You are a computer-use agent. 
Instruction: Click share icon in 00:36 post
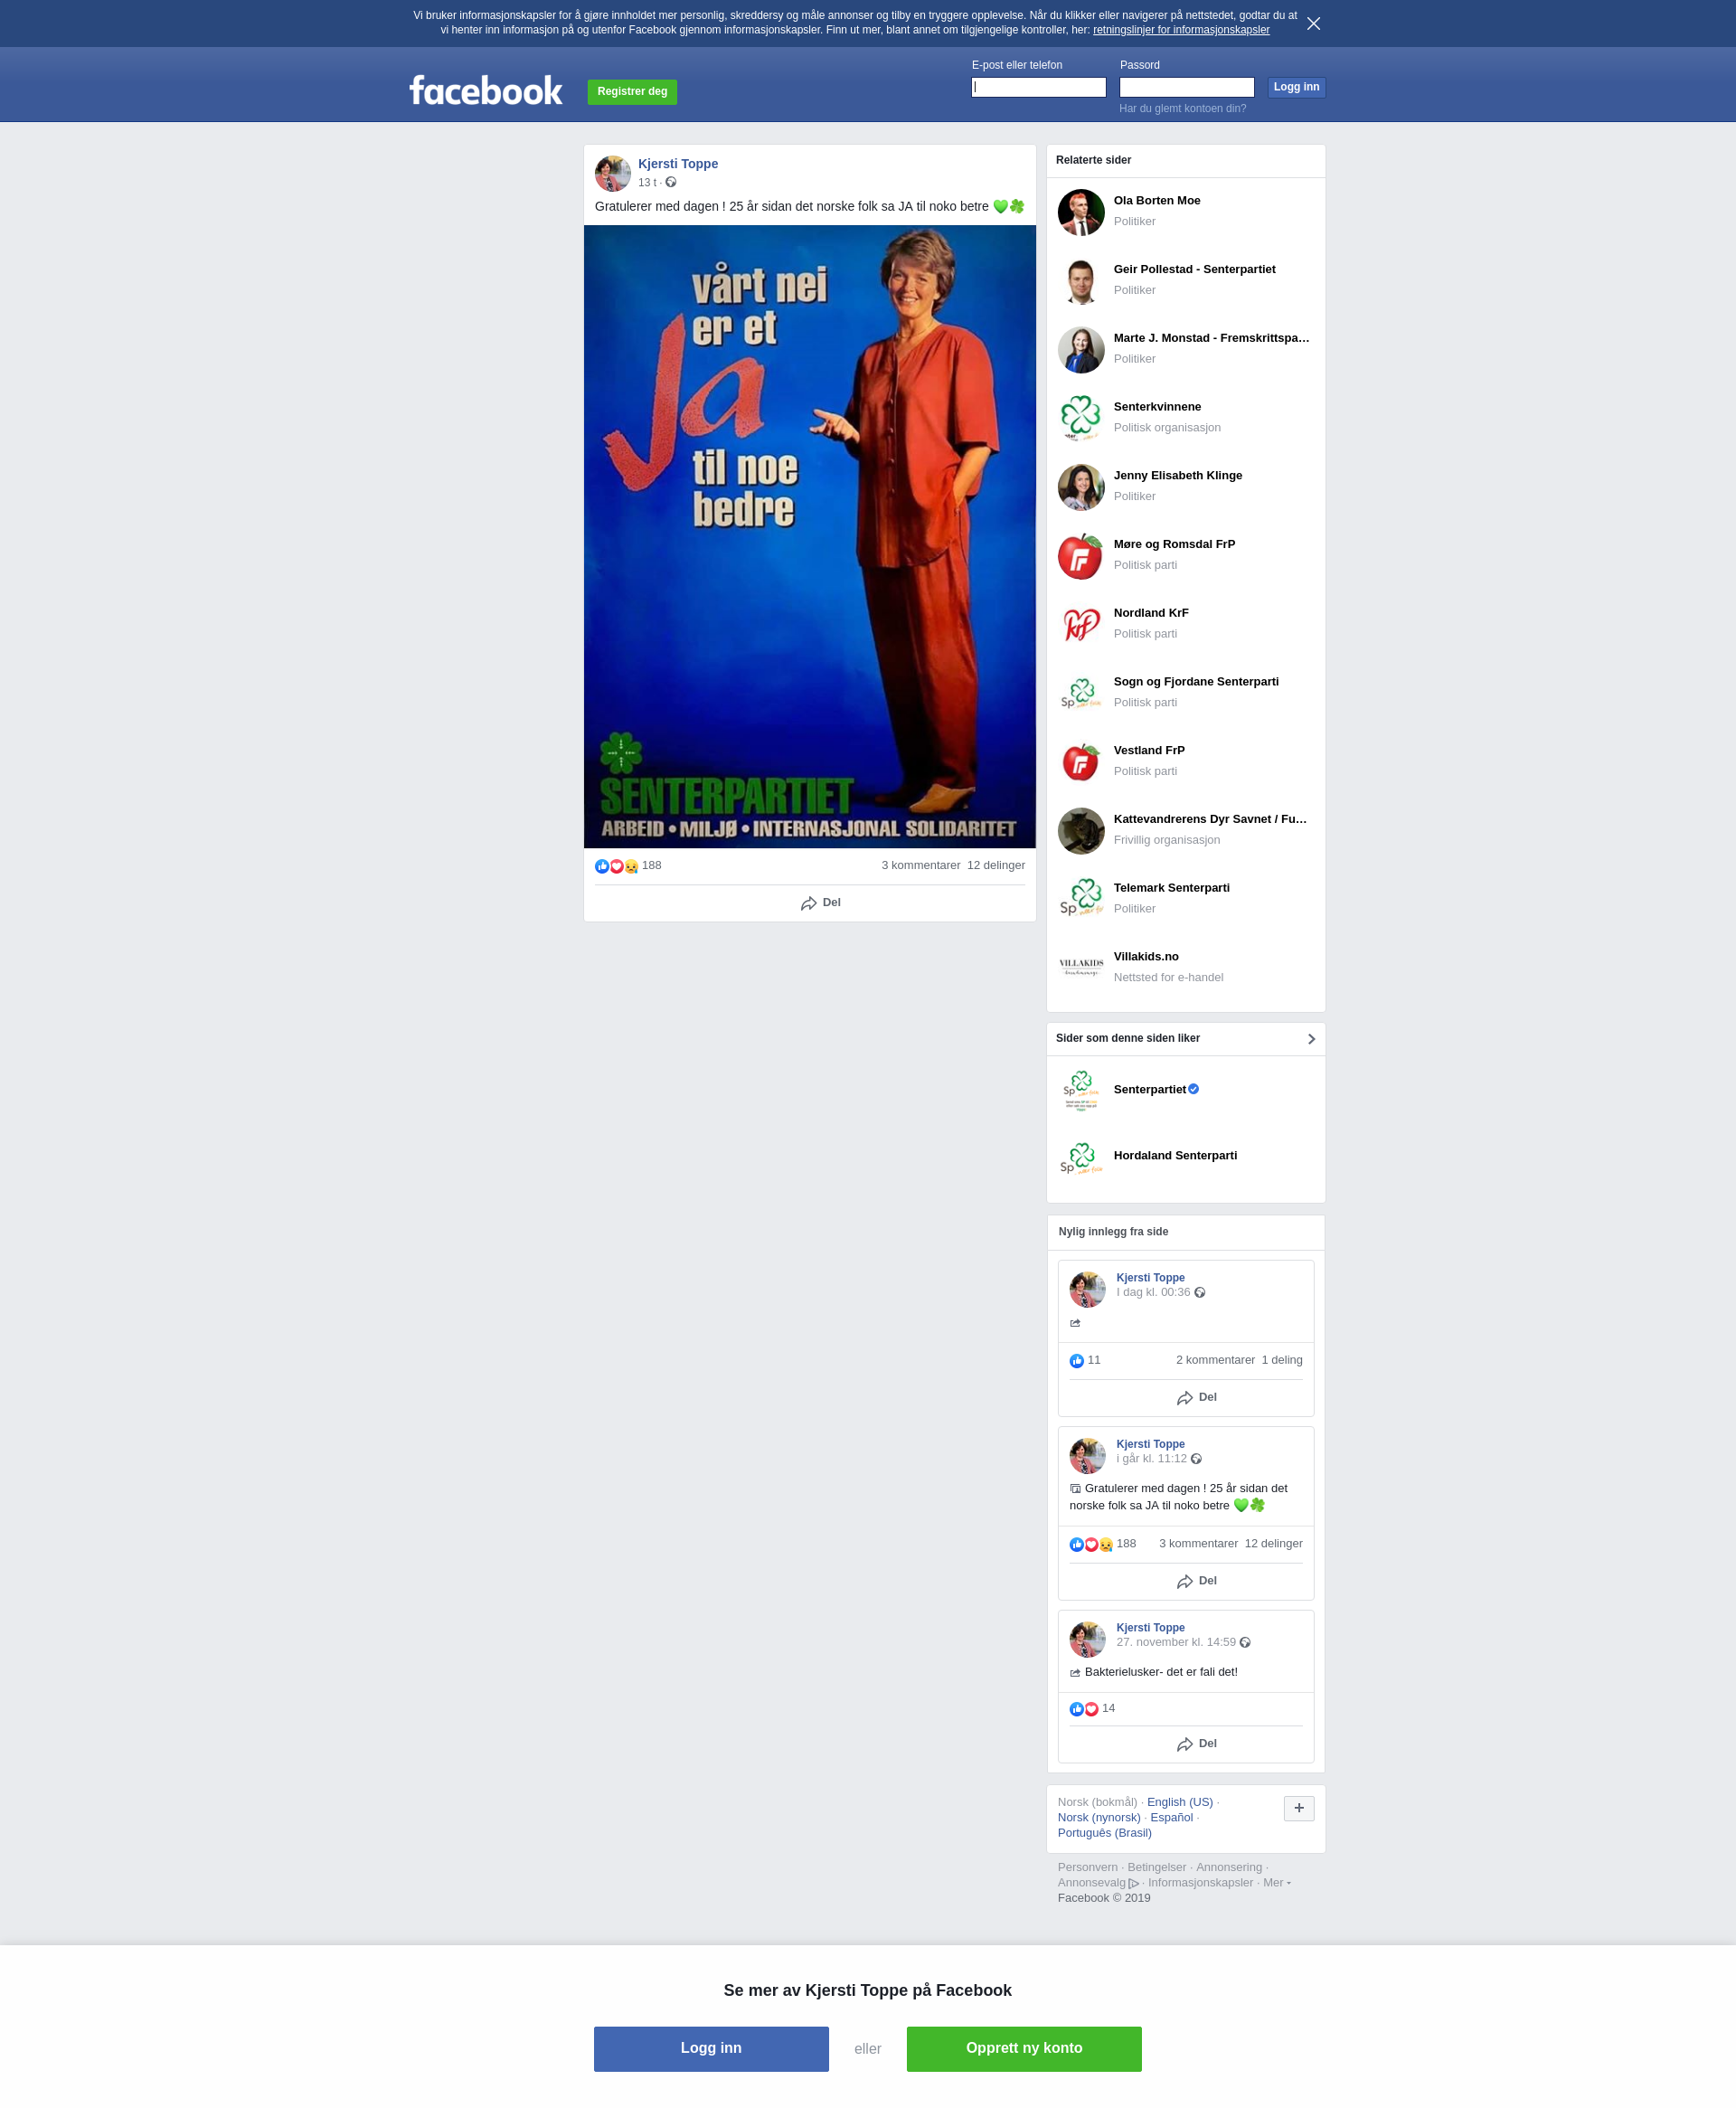[x=1075, y=1323]
